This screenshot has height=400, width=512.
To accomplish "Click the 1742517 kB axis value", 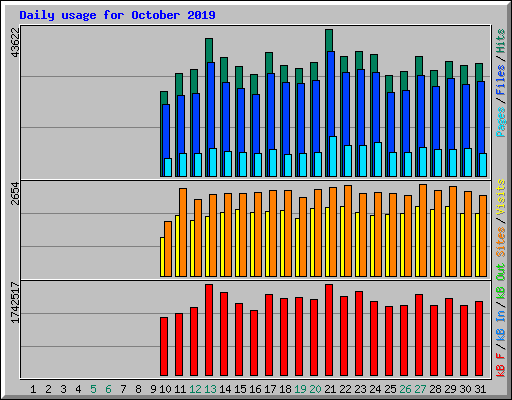I will (15, 303).
